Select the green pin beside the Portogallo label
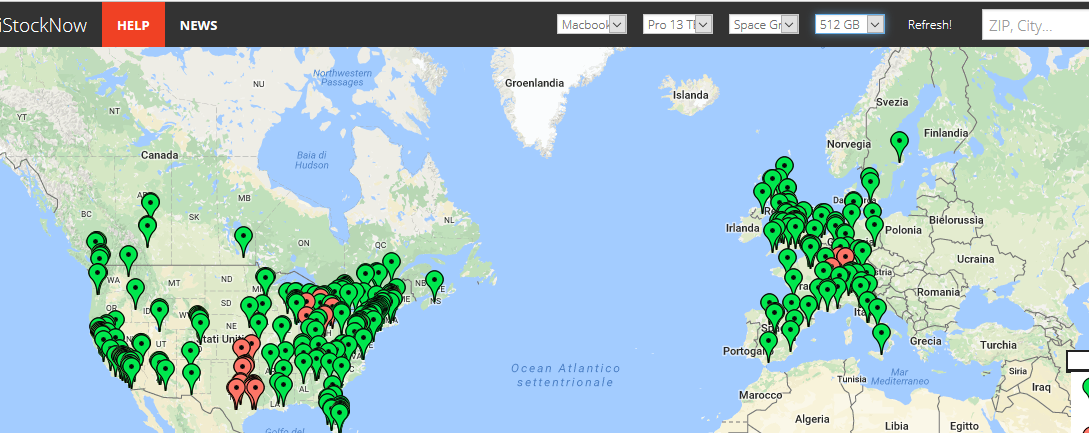Image resolution: width=1089 pixels, height=433 pixels. pyautogui.click(x=768, y=347)
